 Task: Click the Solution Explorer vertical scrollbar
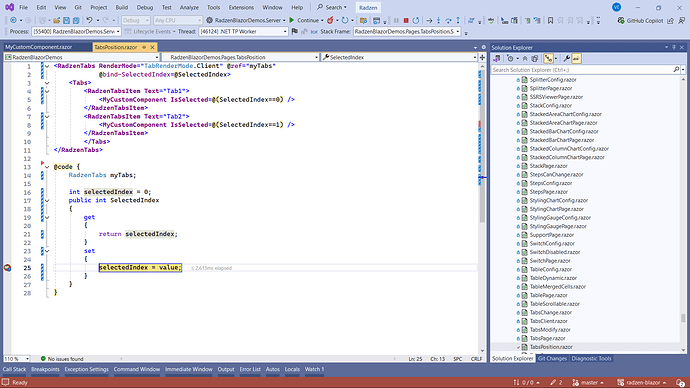click(x=683, y=215)
